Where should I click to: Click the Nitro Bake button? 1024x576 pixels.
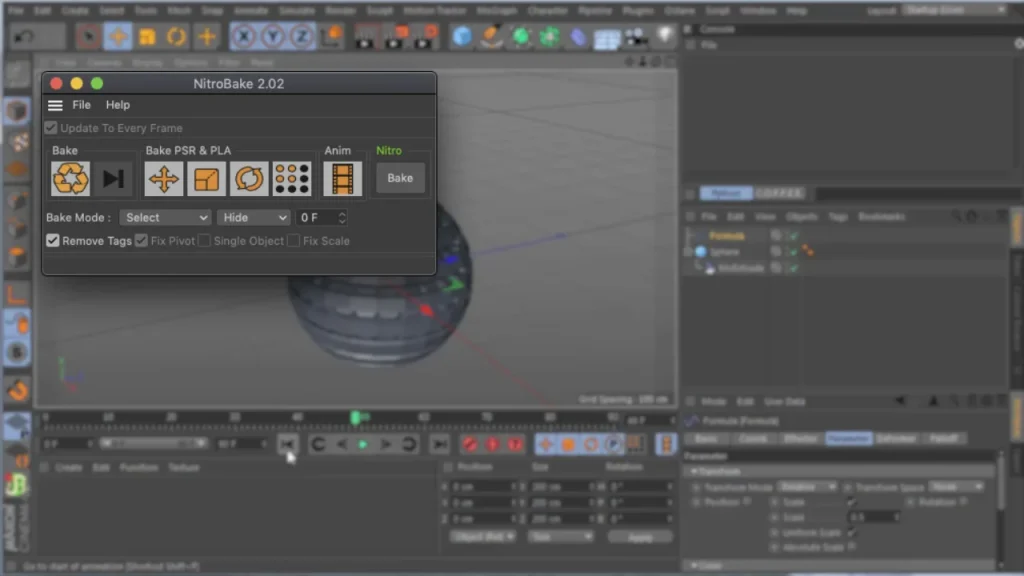tap(400, 178)
